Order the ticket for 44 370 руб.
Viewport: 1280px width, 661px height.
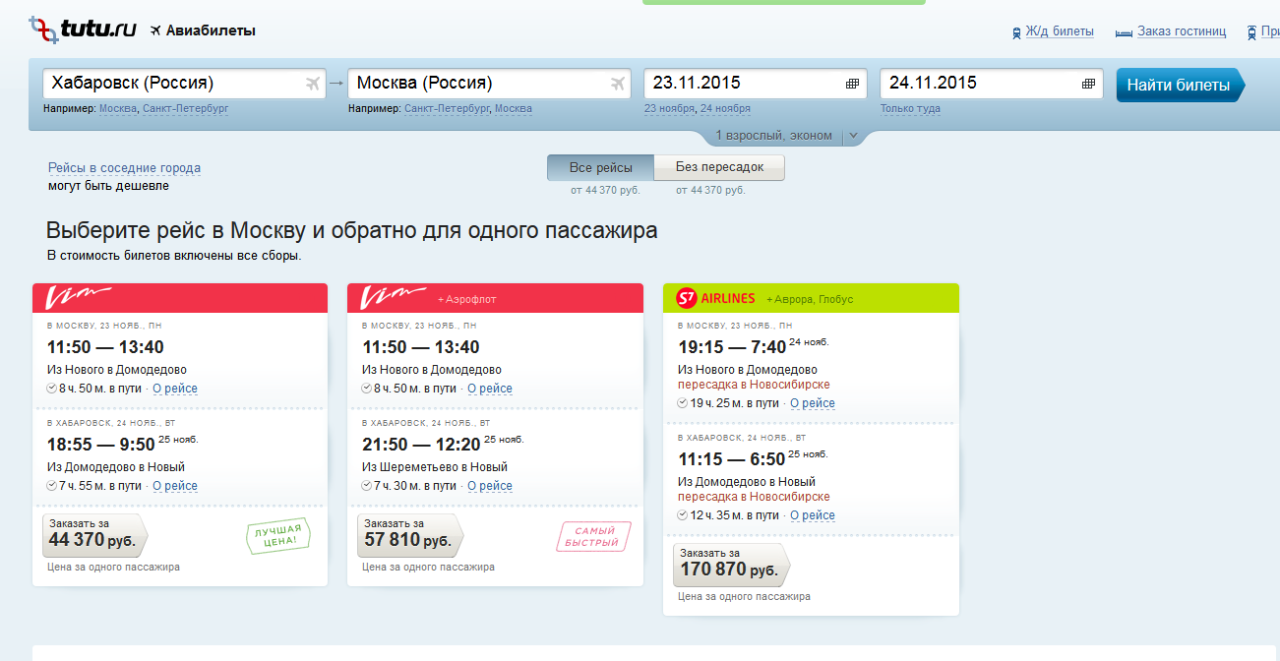tap(92, 536)
